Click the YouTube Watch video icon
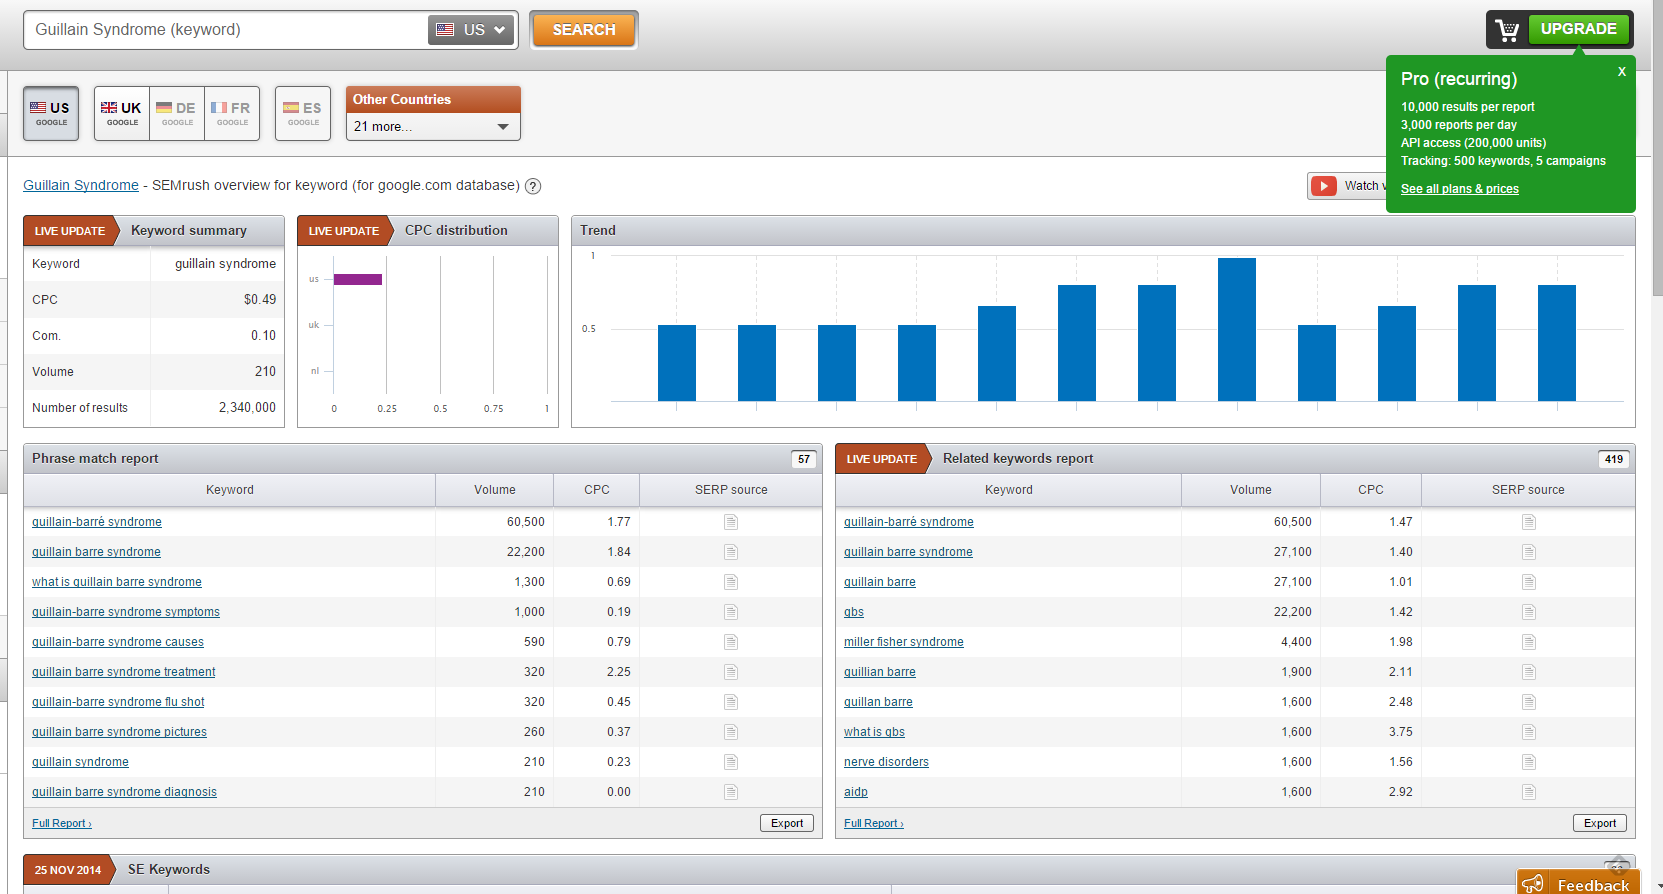 click(x=1323, y=186)
